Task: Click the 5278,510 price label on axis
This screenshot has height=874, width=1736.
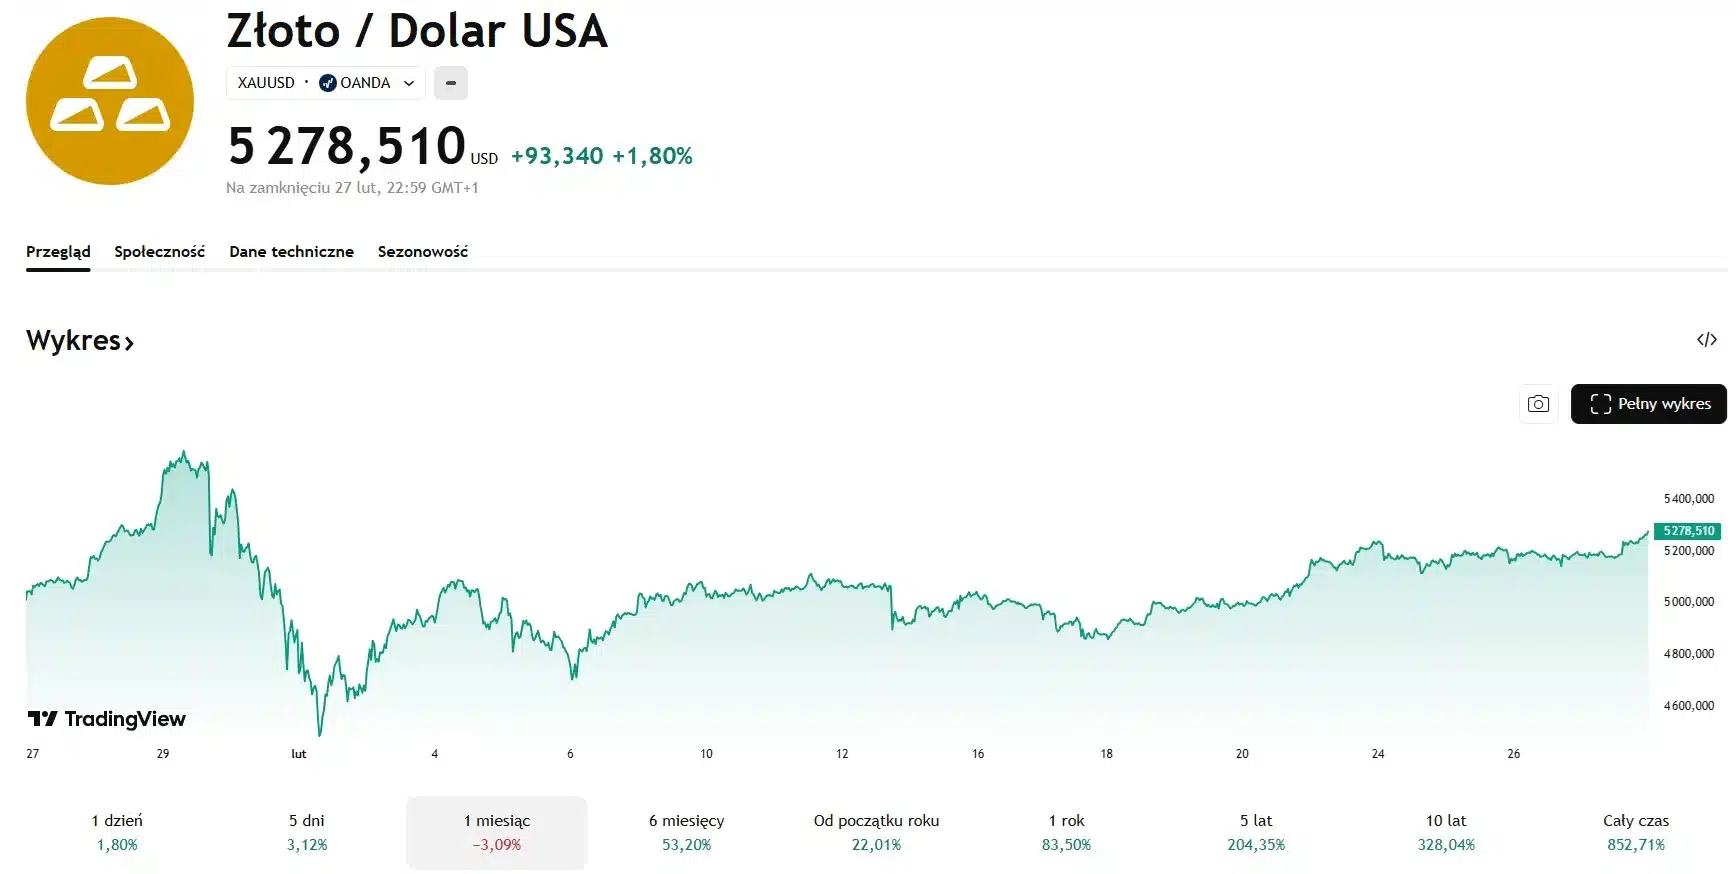Action: tap(1688, 531)
